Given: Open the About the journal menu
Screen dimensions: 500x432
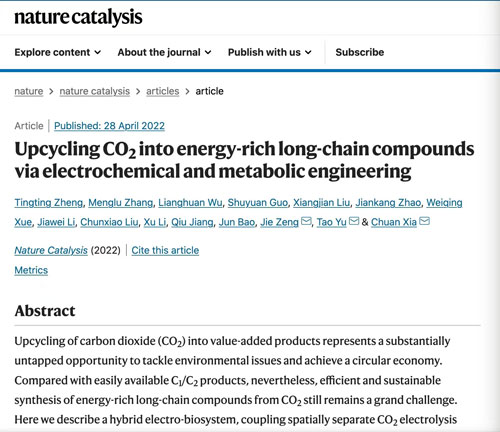Looking at the screenshot, I should [x=164, y=52].
